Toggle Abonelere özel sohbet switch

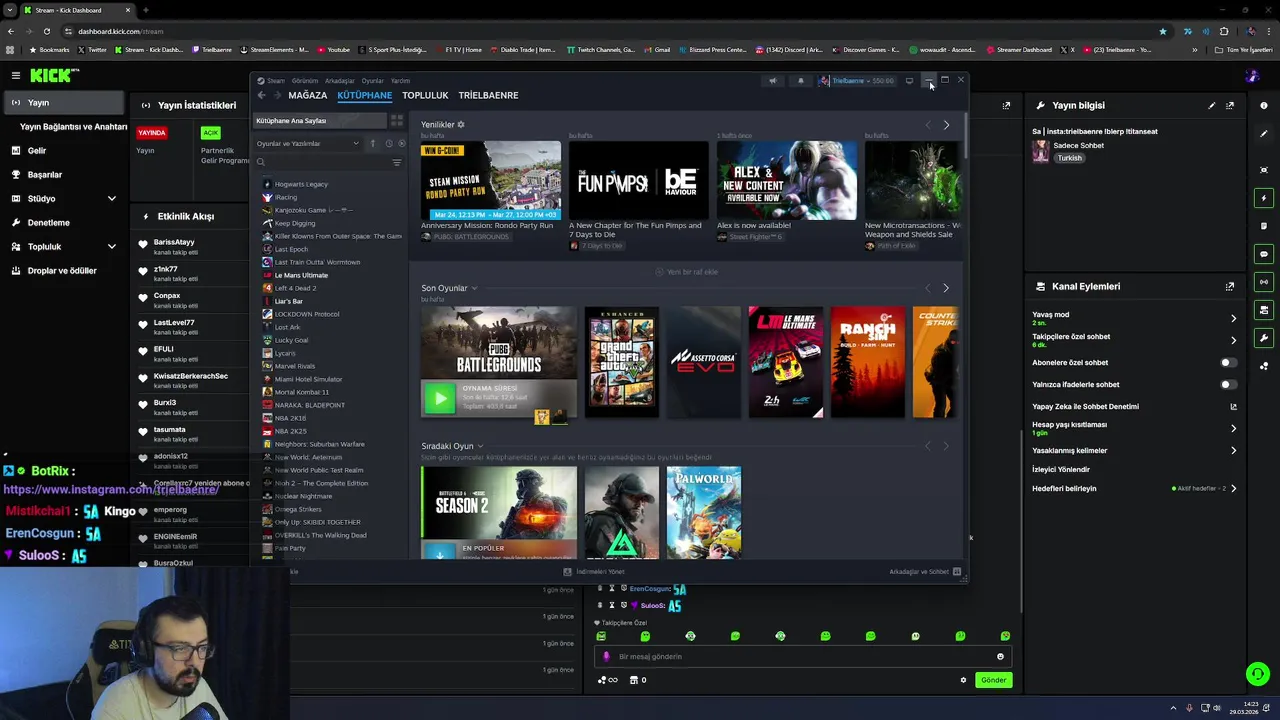click(1228, 363)
